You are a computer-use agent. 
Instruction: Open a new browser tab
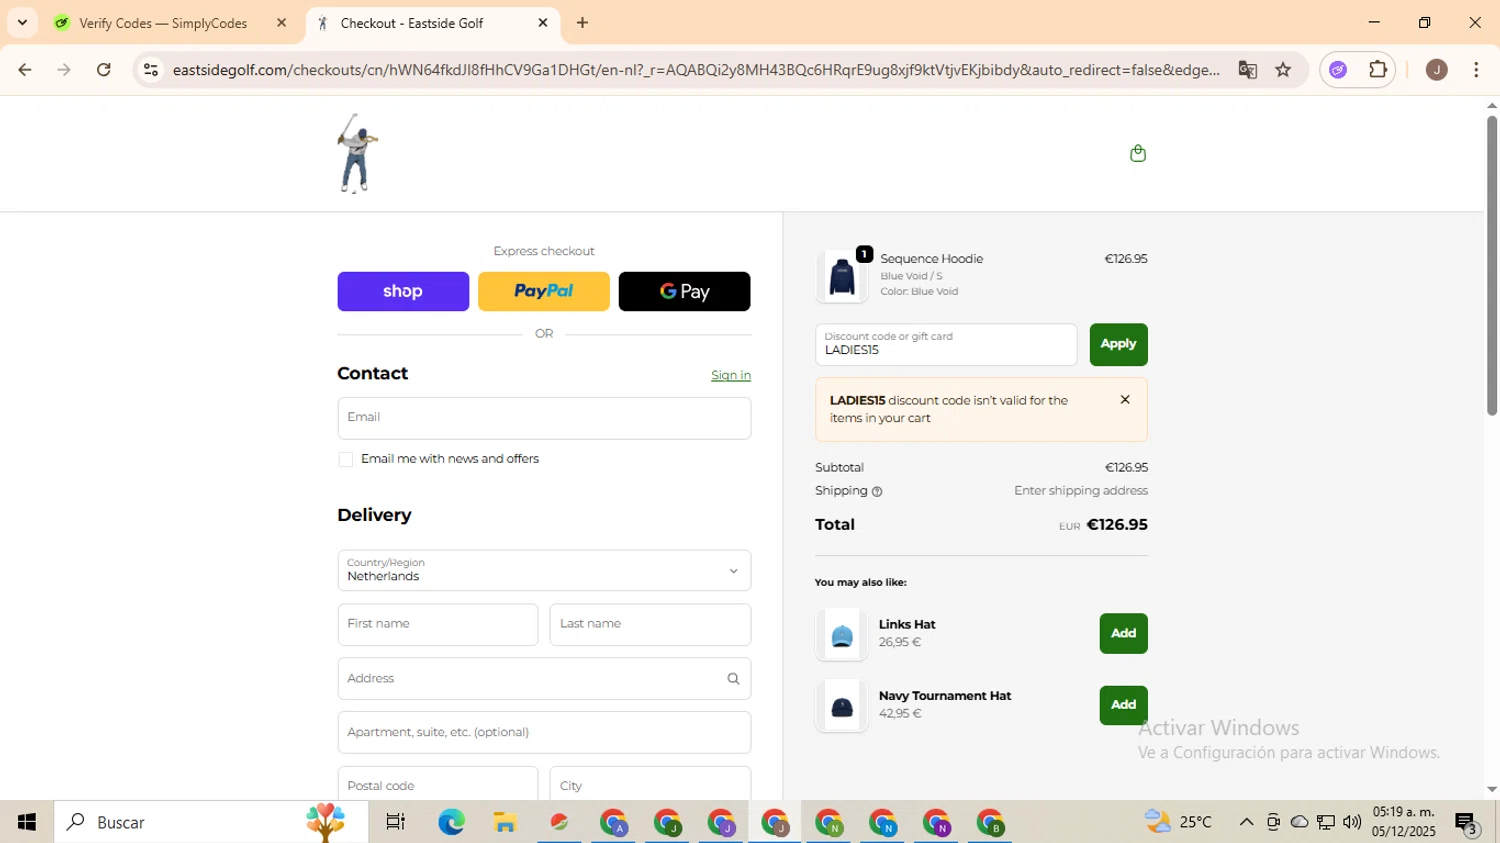(x=582, y=23)
